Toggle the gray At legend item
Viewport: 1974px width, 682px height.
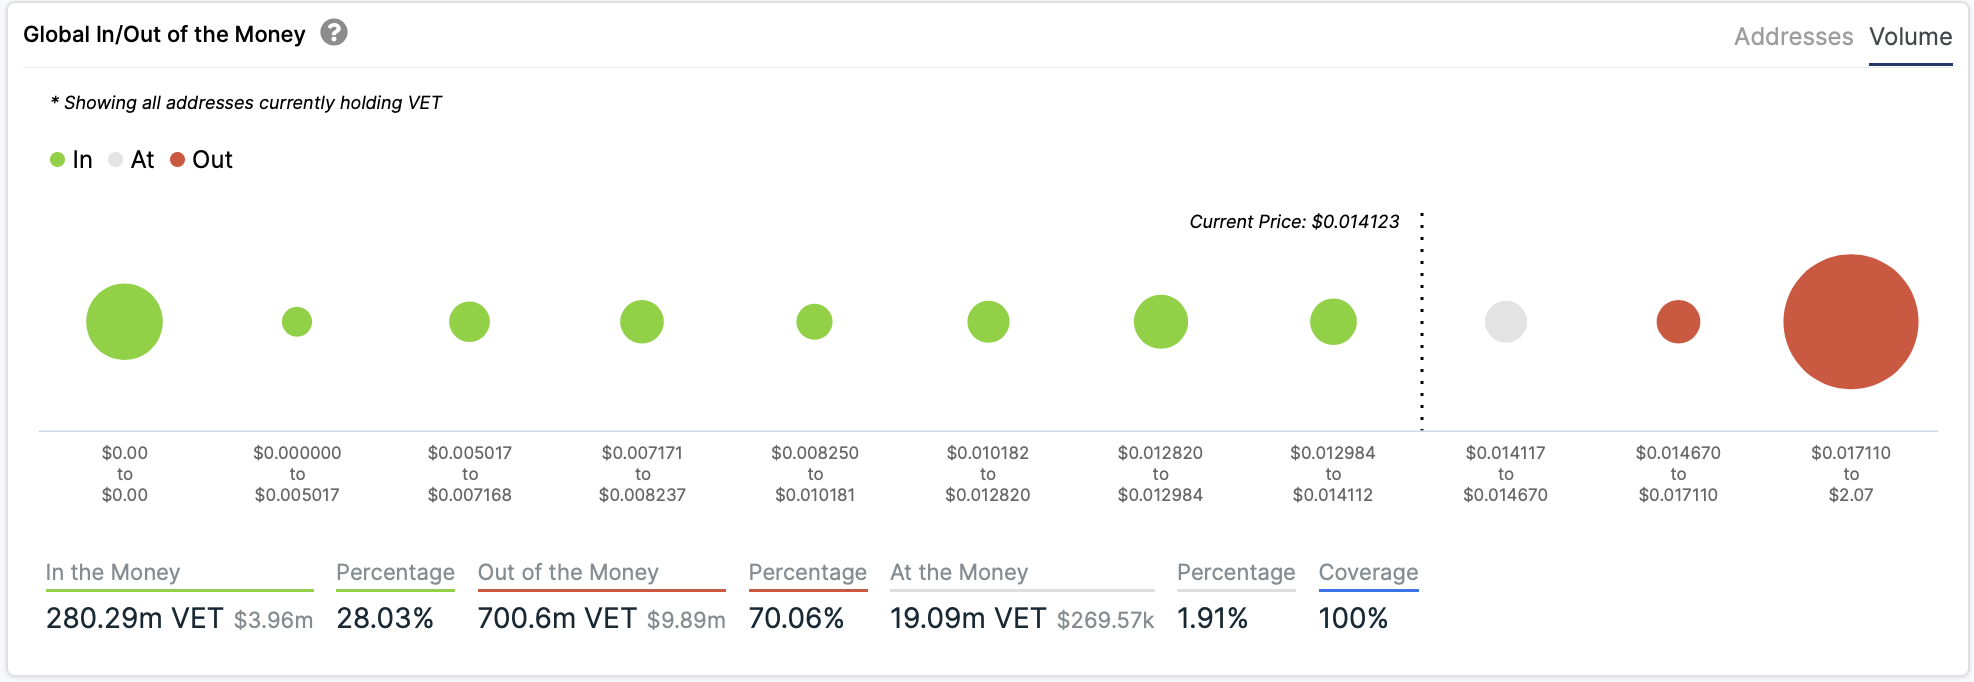131,160
